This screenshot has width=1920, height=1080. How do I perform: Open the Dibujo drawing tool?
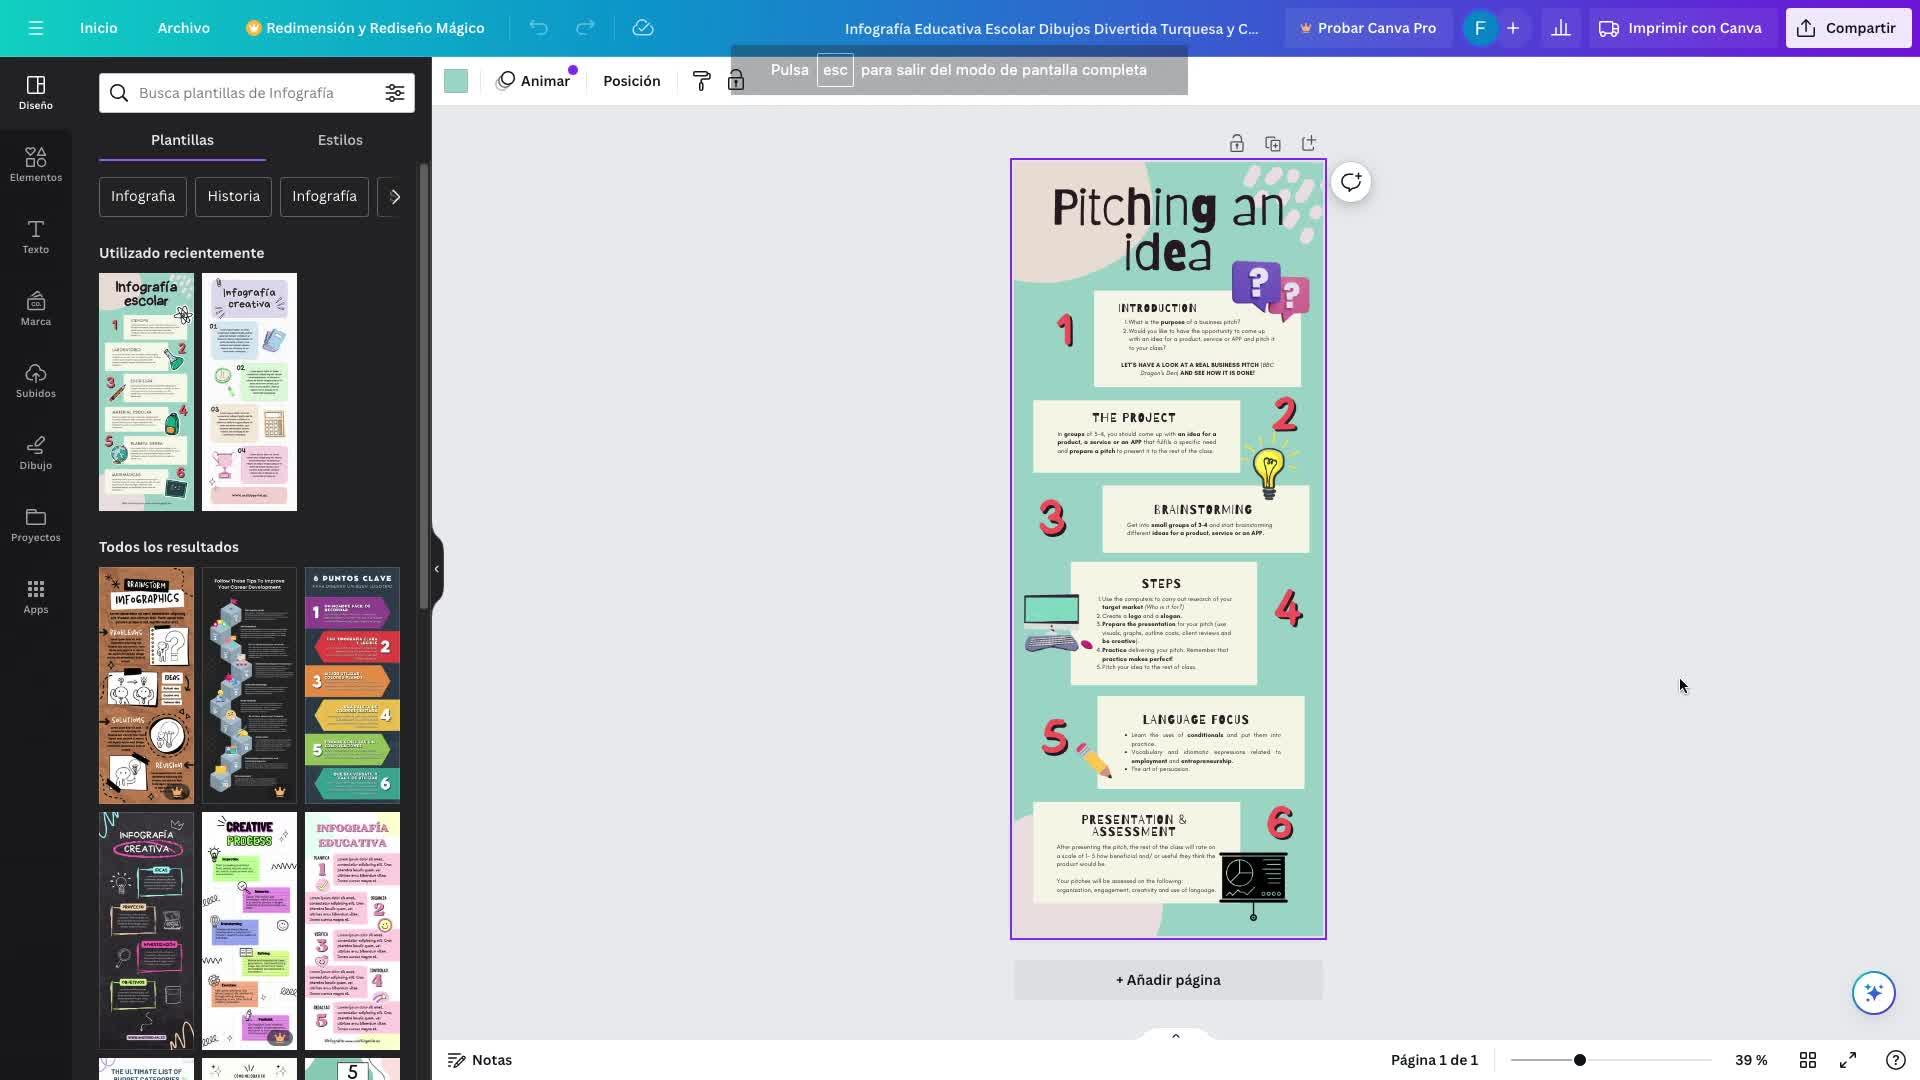point(35,452)
